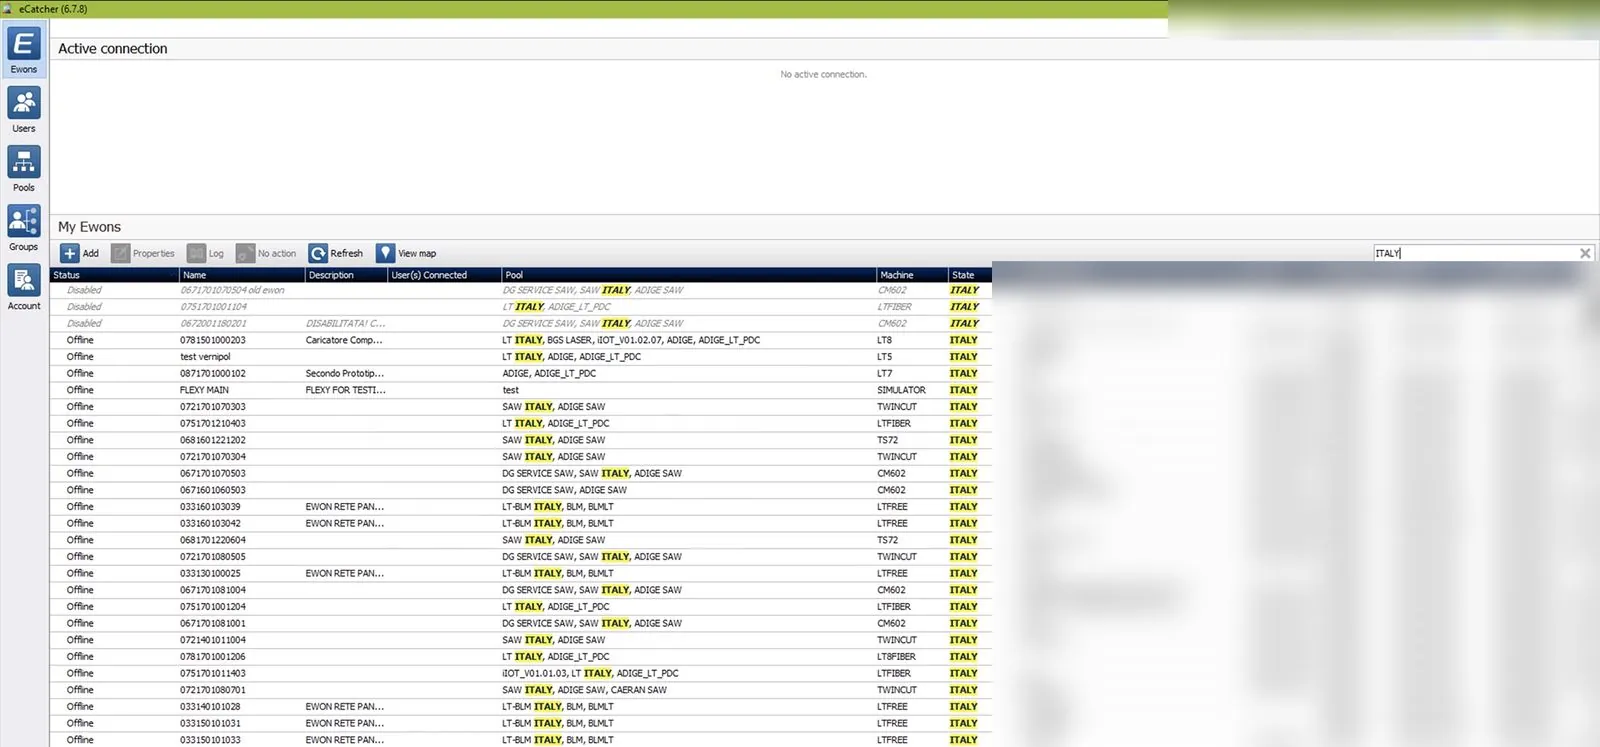The image size is (1600, 747).
Task: Sort by the Pool column header
Action: 689,275
